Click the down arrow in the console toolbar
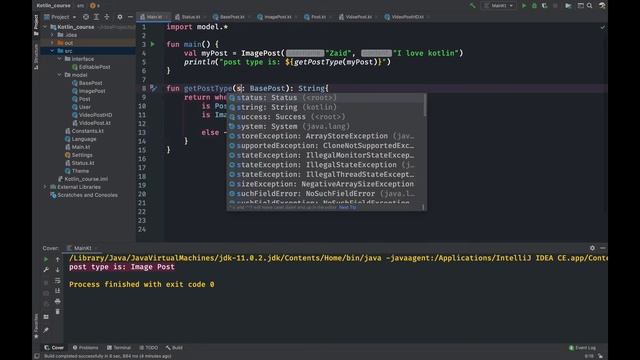The width and height of the screenshot is (640, 360). [x=58, y=270]
